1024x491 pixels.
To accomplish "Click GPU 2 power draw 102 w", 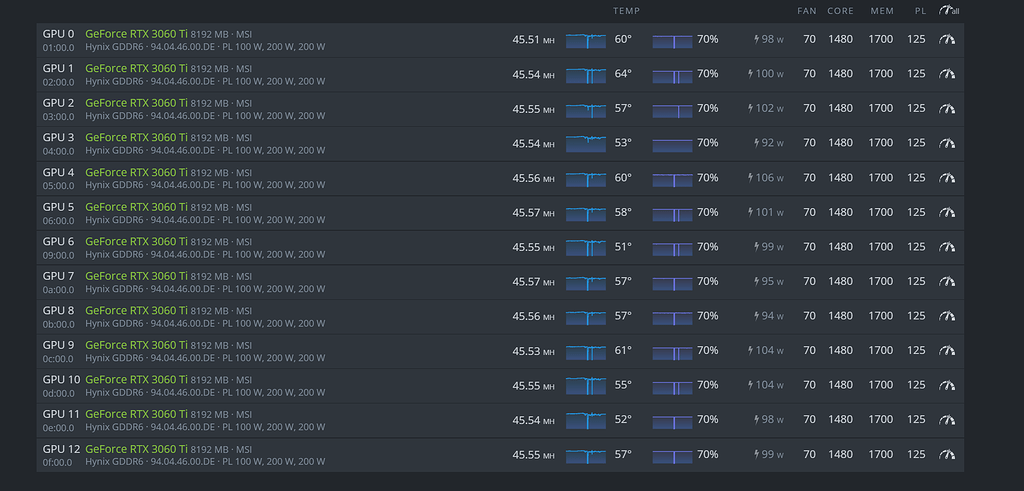I will tap(765, 108).
